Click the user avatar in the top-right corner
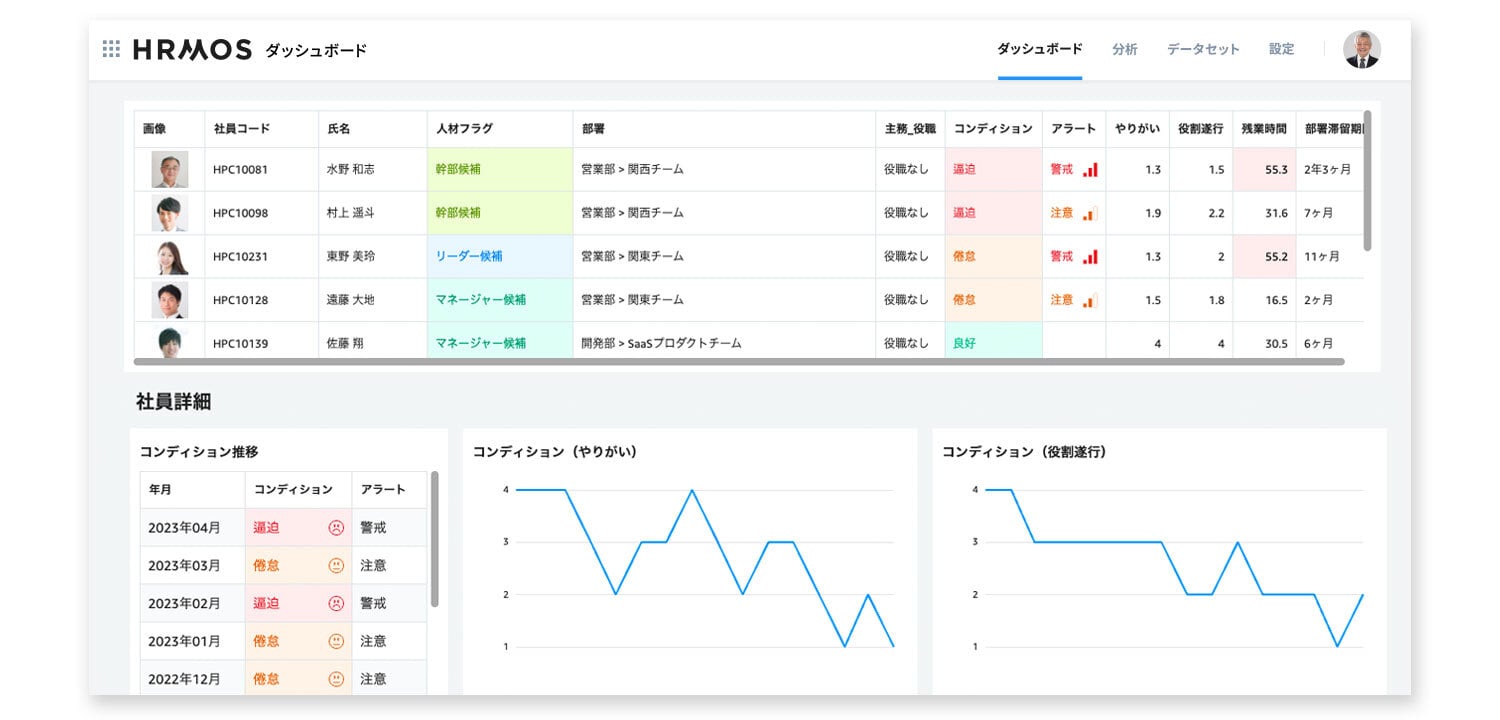Screen dimensions: 1500x720 [1362, 48]
